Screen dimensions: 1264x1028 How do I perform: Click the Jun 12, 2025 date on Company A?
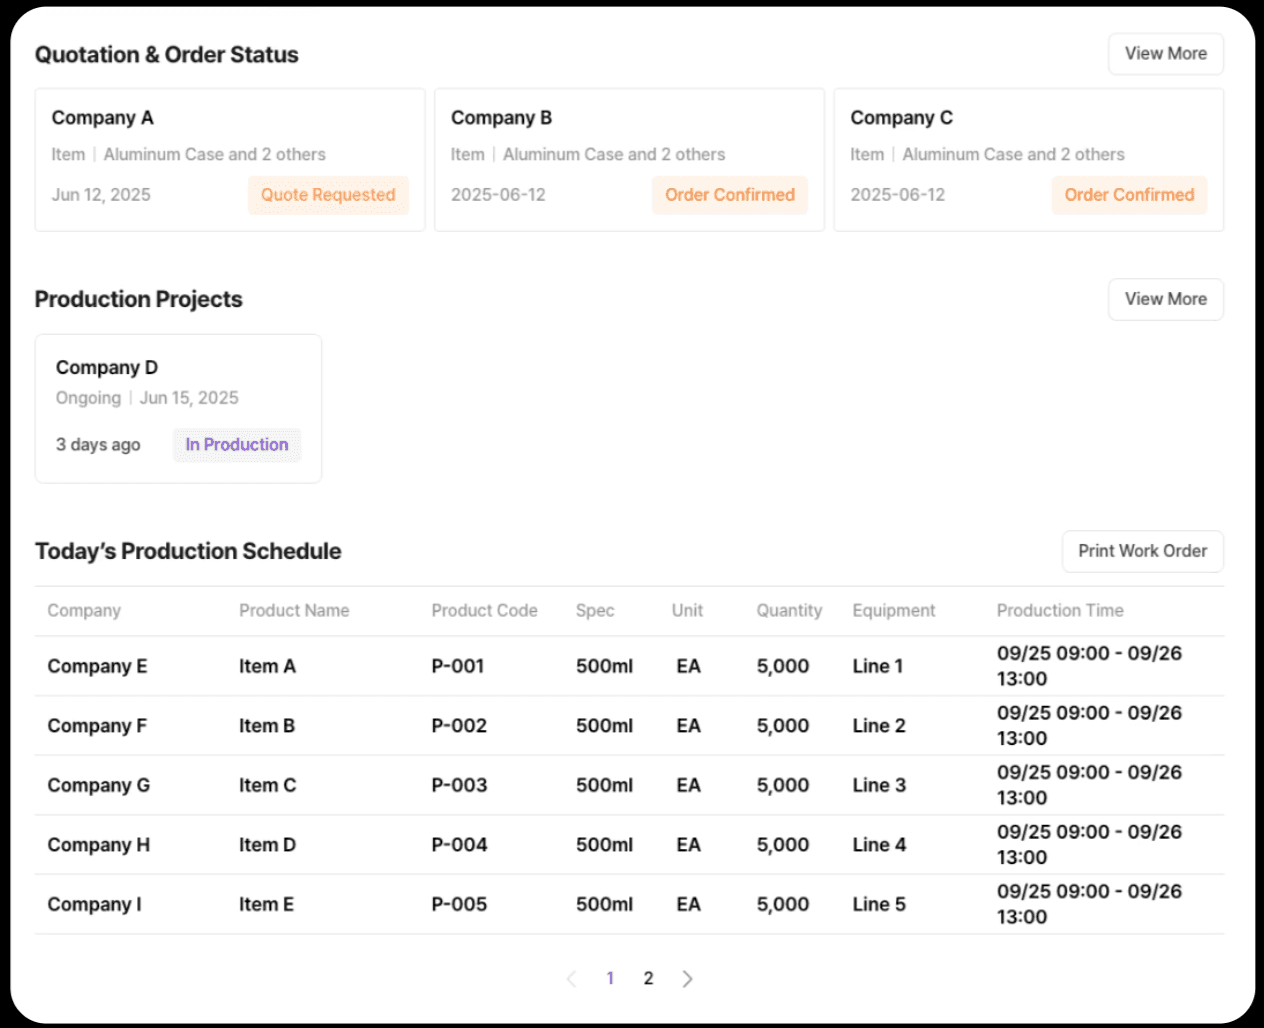pos(101,195)
